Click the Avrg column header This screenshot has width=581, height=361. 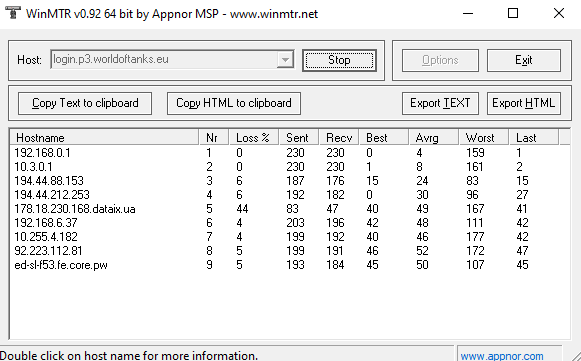434,138
